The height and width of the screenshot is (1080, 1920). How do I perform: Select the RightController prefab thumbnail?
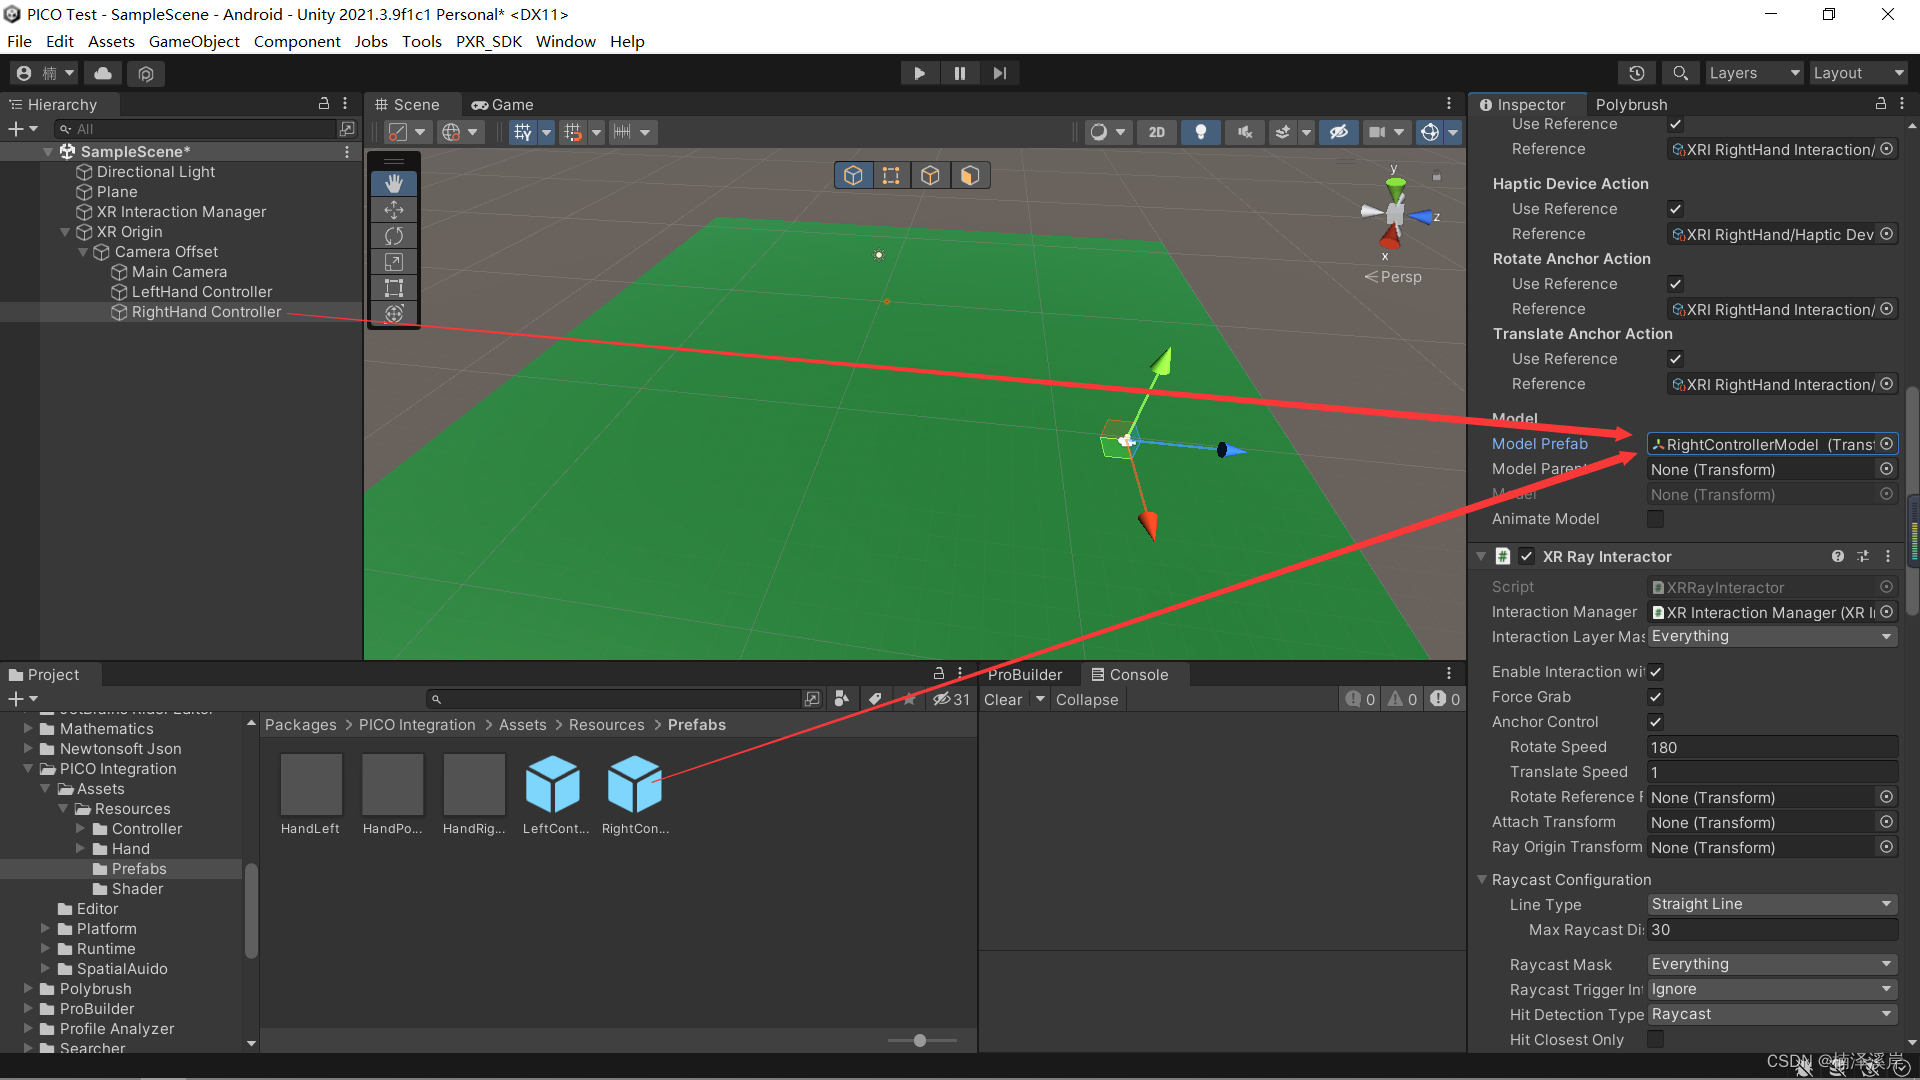[635, 784]
